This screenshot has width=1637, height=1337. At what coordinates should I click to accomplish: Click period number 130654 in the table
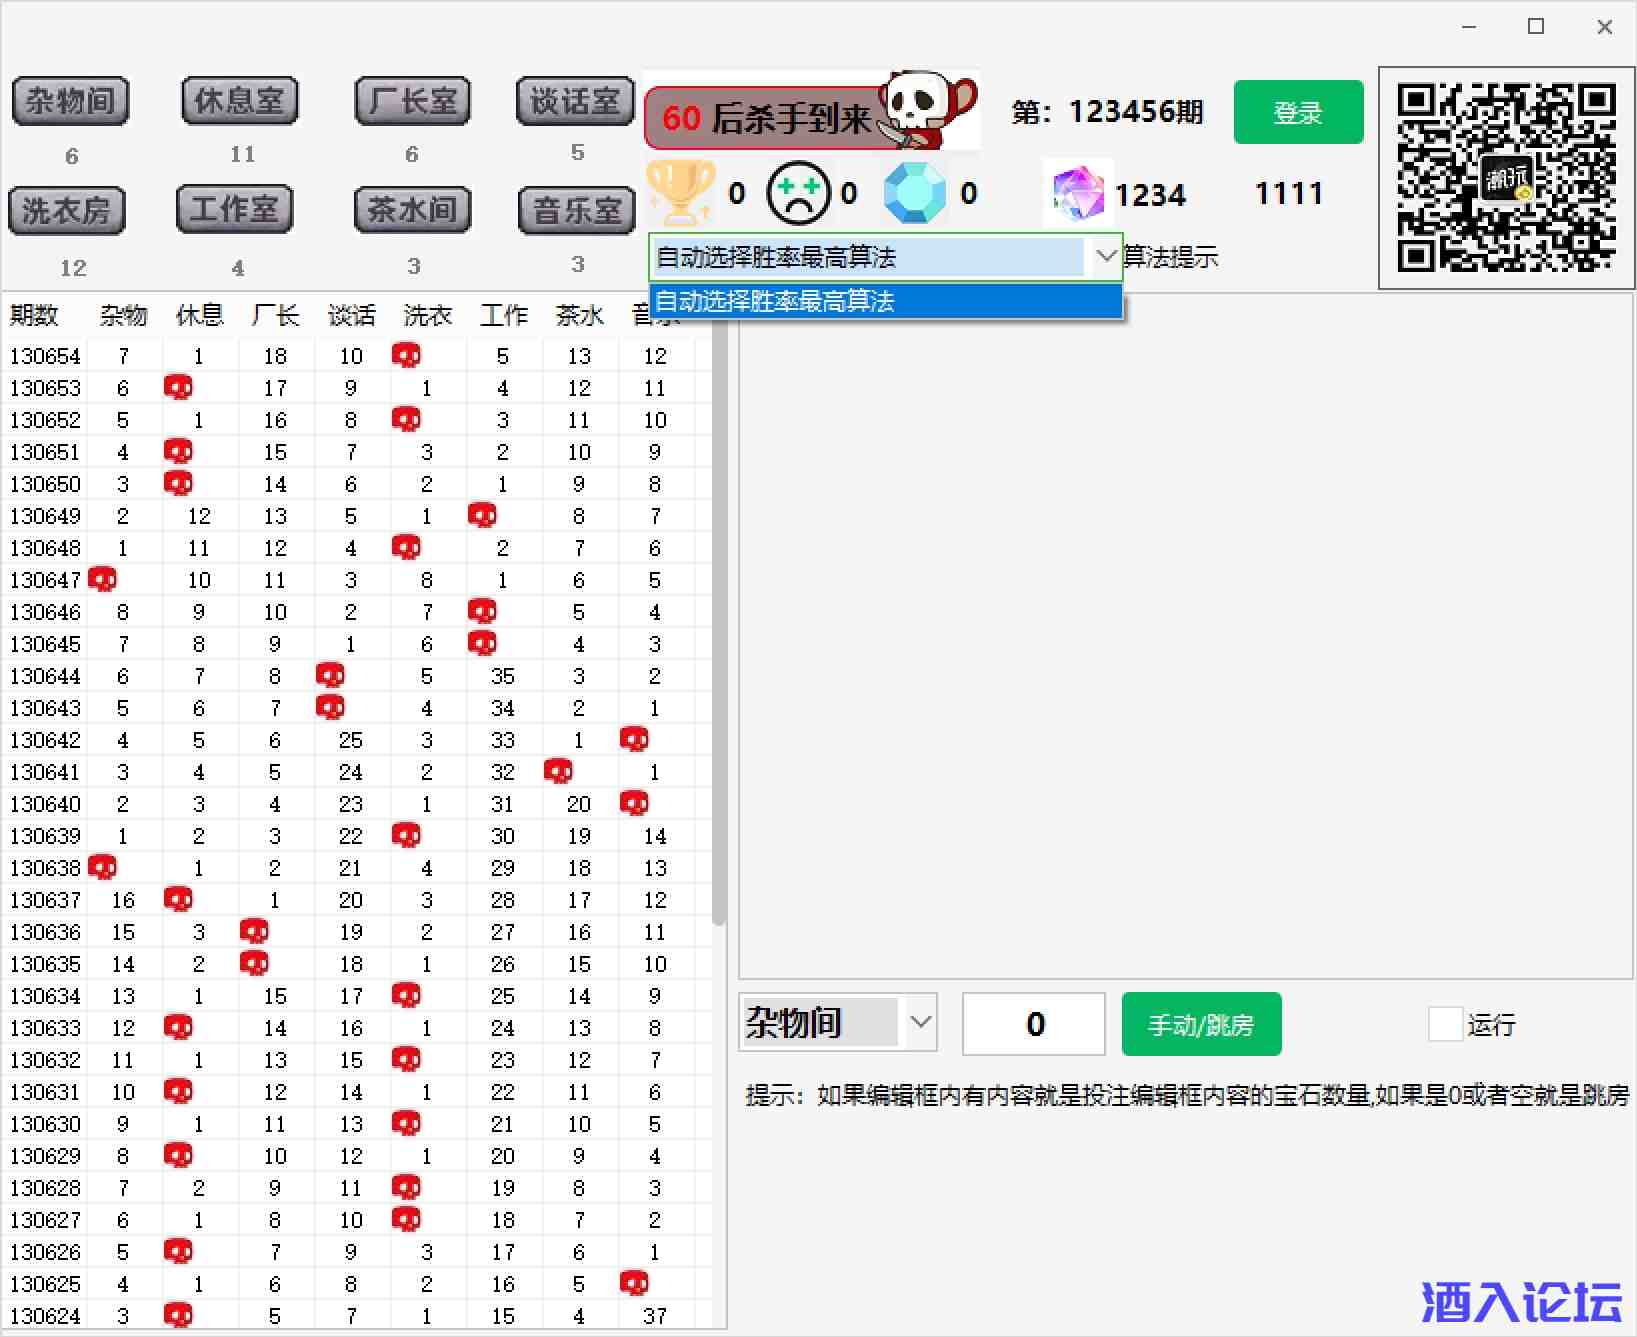[45, 356]
